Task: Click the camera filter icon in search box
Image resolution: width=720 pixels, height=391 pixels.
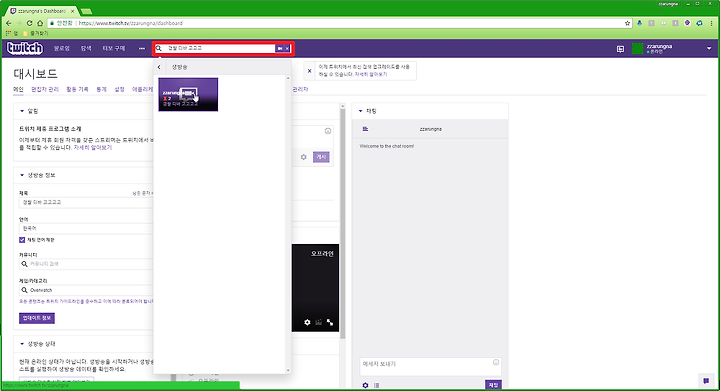Action: pos(280,48)
